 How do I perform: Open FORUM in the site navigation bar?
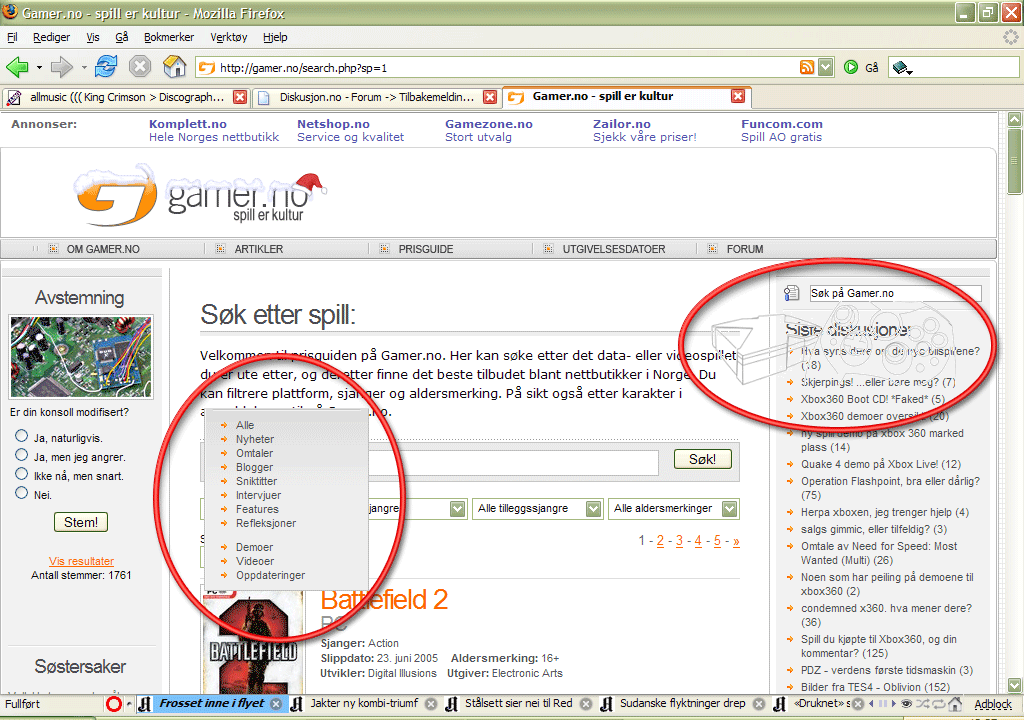[x=744, y=249]
